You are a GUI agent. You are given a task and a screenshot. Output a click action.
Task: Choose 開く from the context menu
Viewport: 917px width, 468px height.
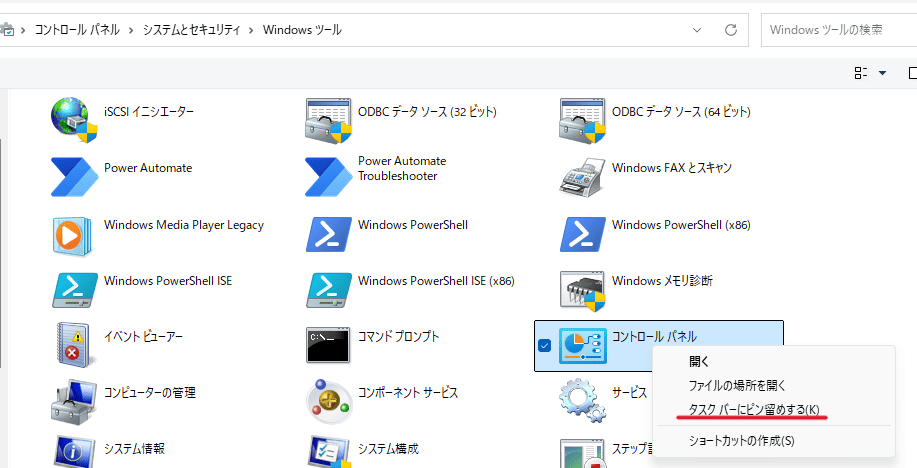[699, 362]
